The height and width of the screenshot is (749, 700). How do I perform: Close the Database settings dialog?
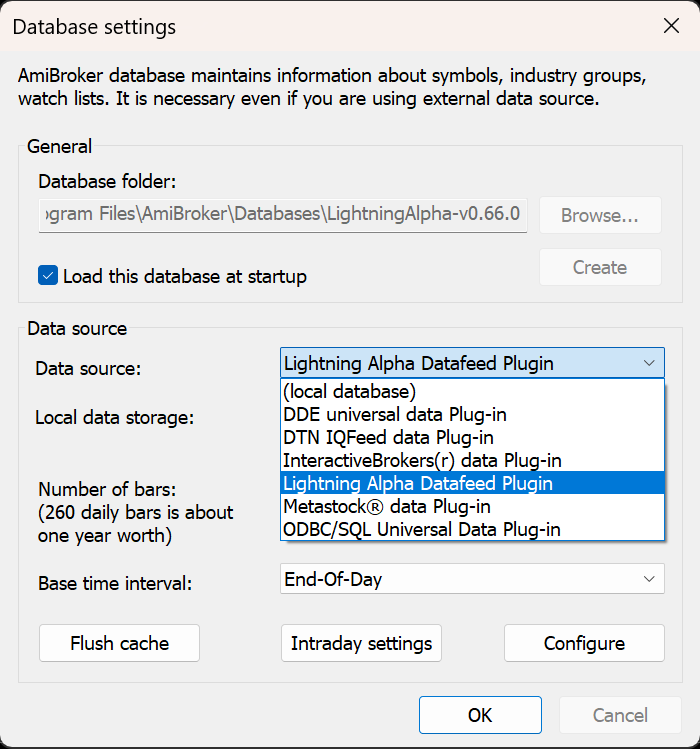671,26
